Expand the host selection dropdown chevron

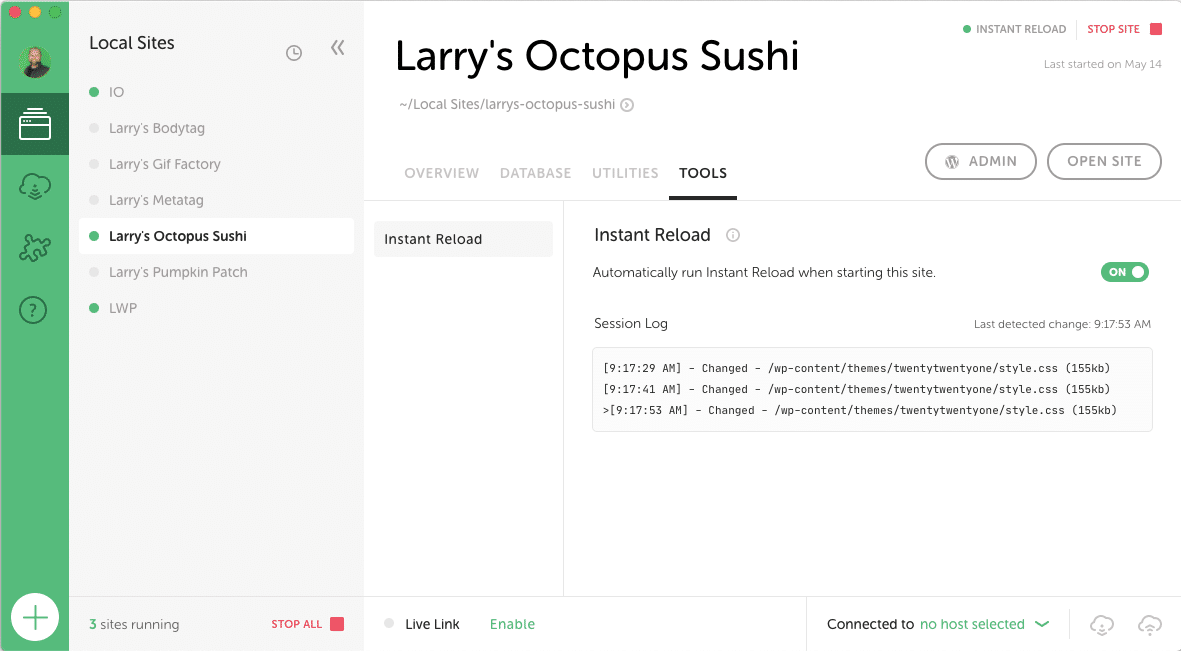[x=1042, y=624]
